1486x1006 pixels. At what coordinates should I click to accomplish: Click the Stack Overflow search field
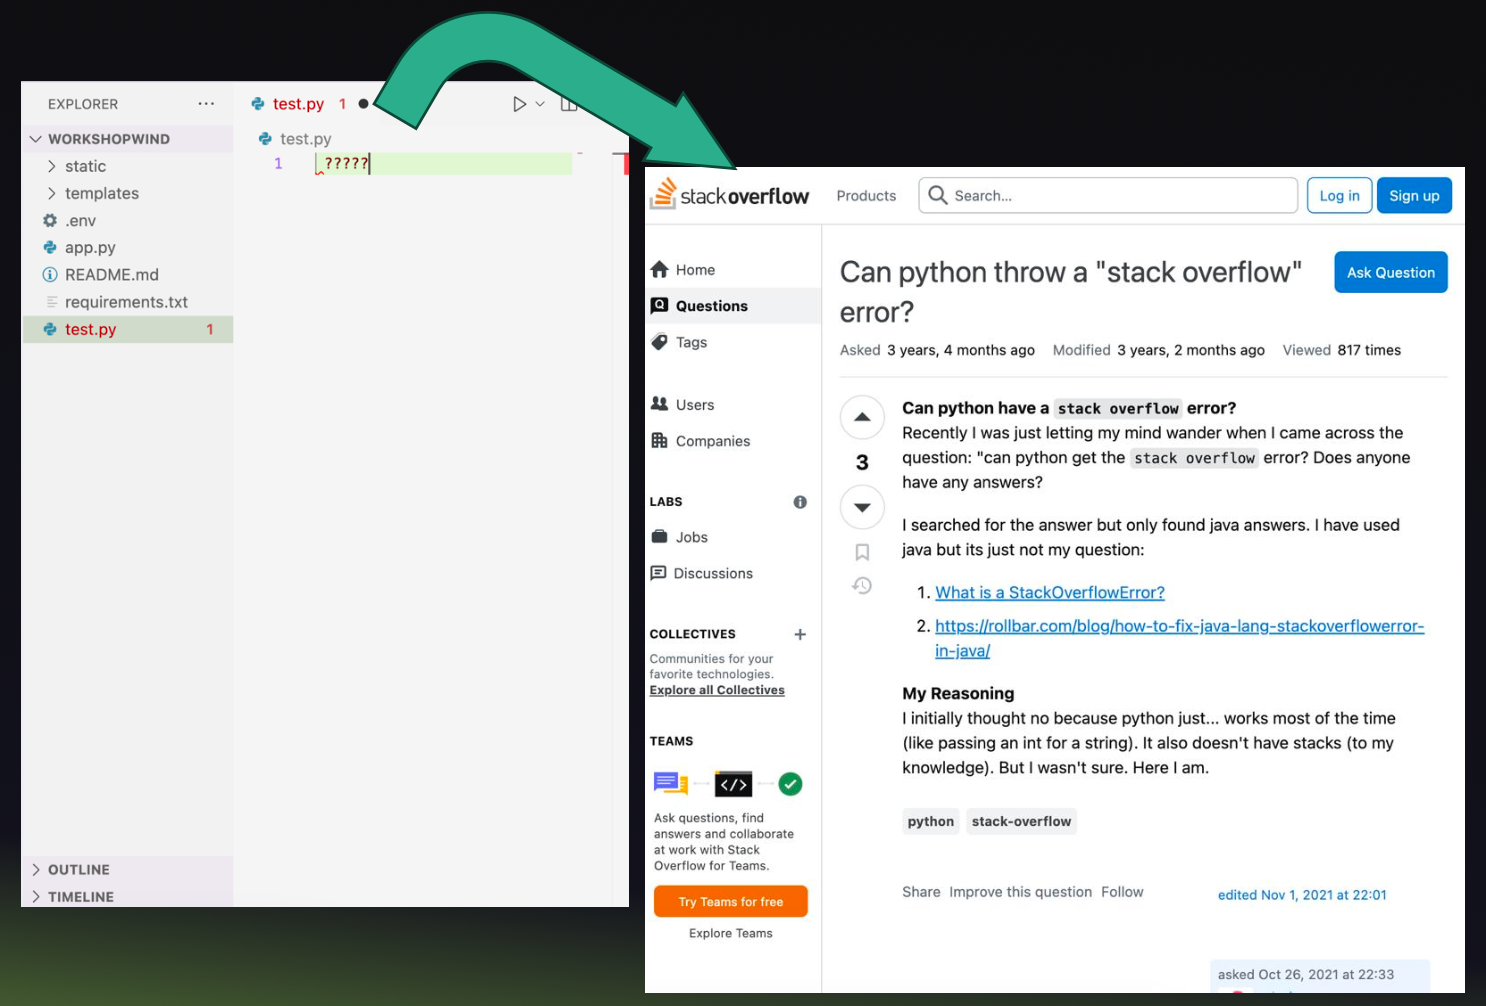tap(1108, 196)
